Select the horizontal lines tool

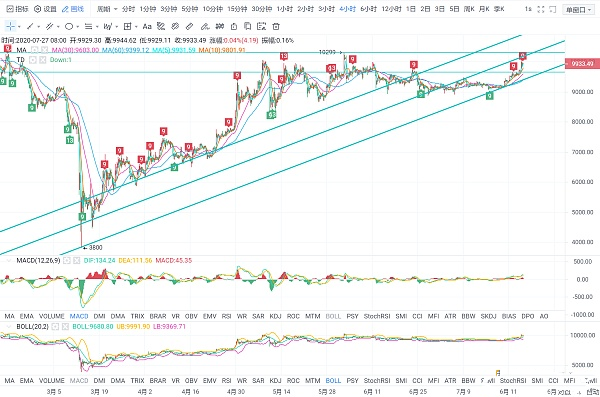click(x=88, y=26)
